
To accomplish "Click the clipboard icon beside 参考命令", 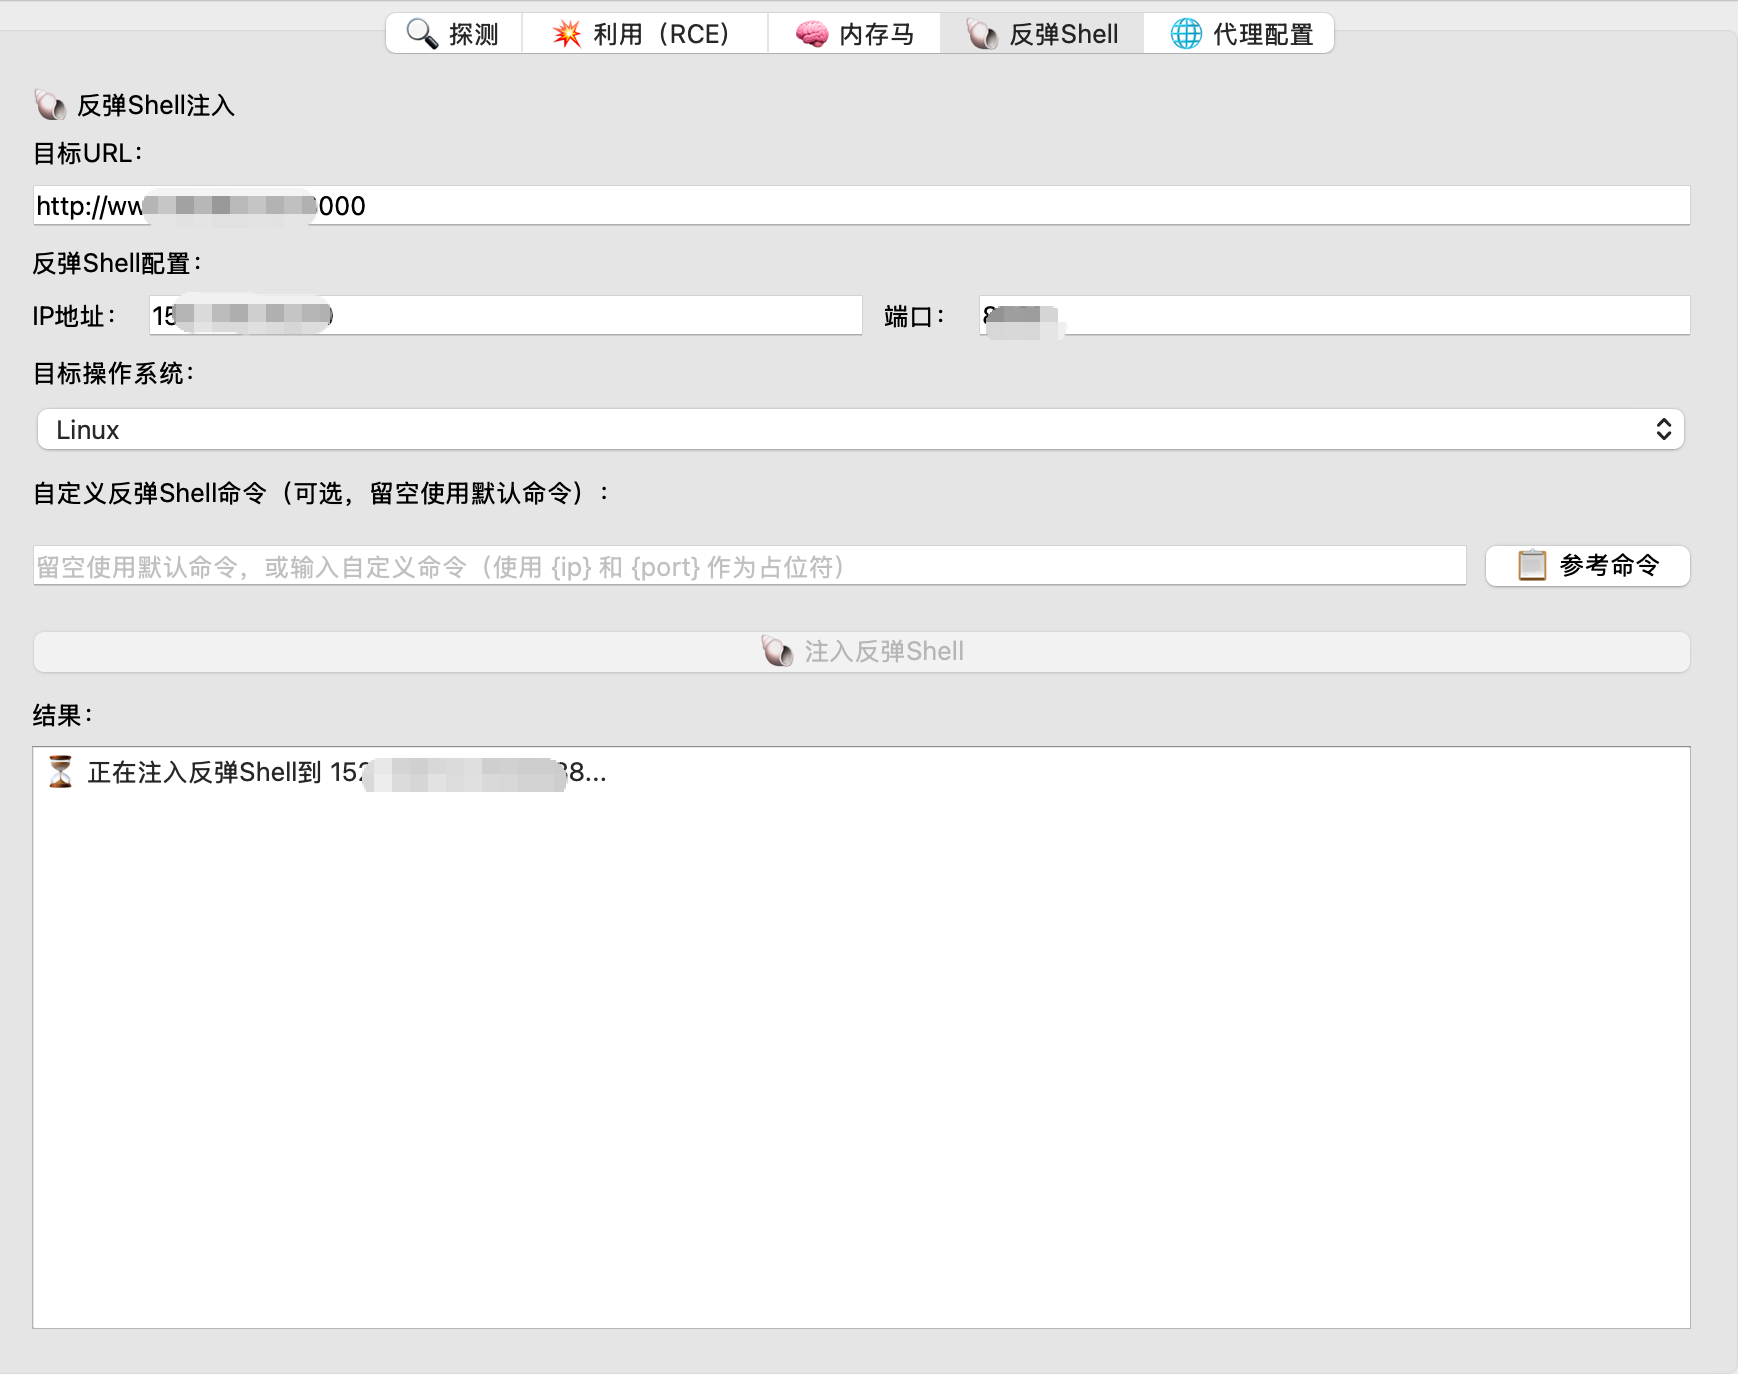I will click(x=1532, y=565).
